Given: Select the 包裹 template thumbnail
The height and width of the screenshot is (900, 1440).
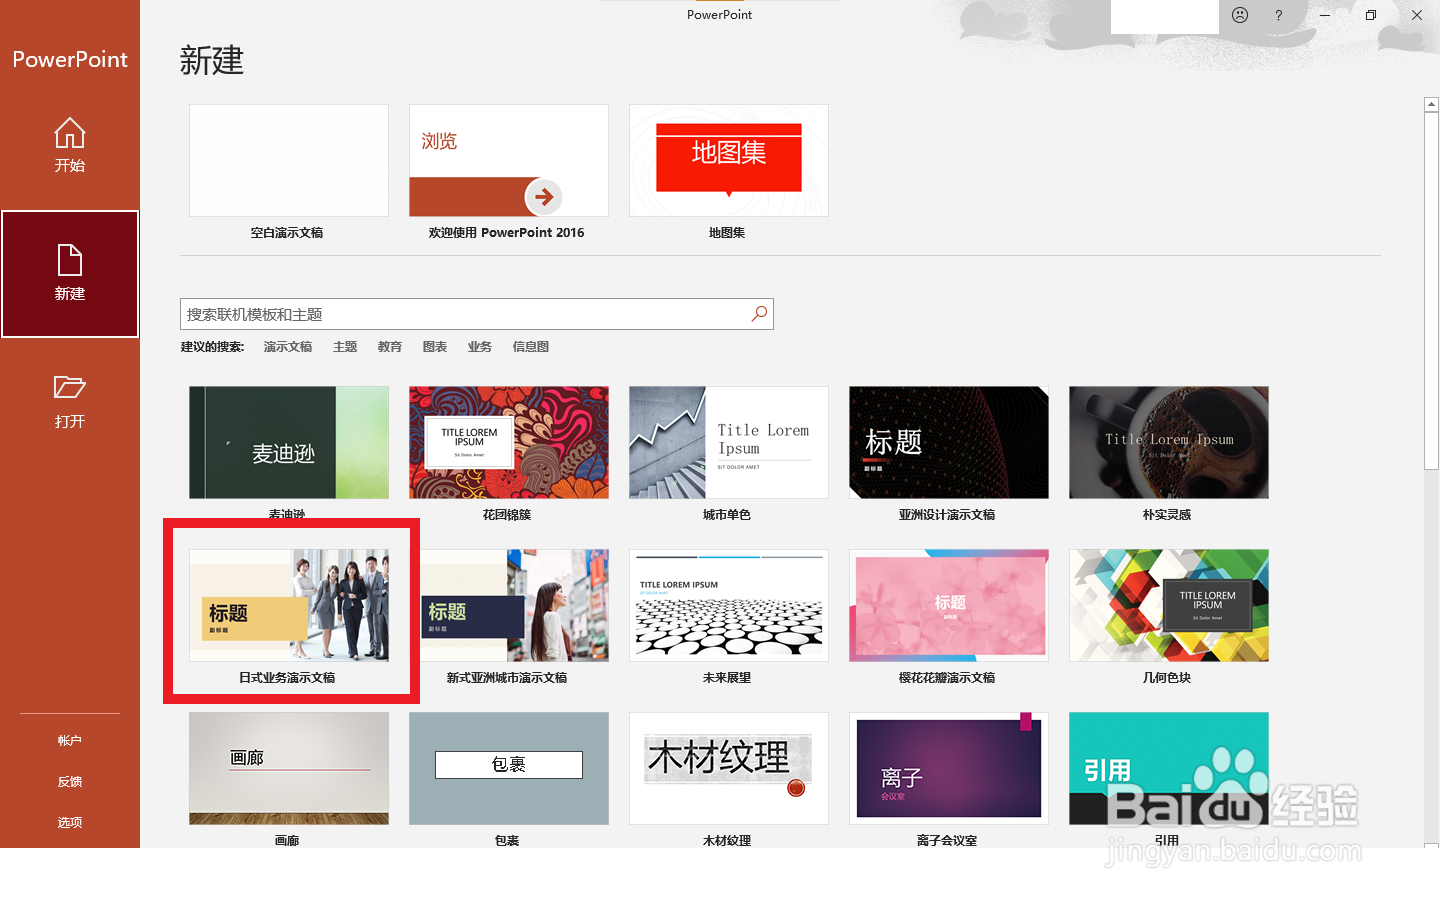Looking at the screenshot, I should (x=509, y=768).
